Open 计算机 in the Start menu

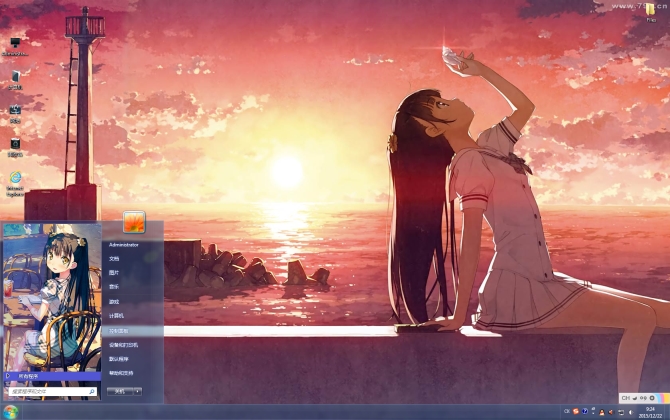point(116,316)
